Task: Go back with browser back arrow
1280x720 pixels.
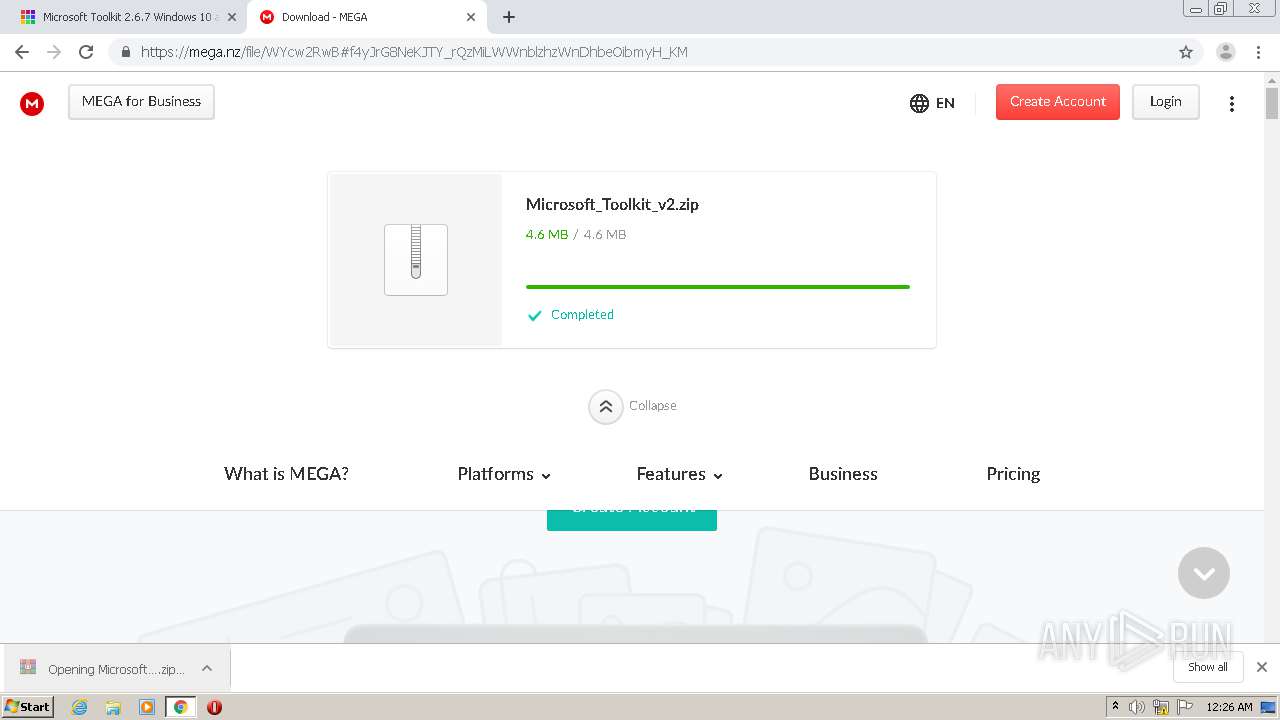Action: click(22, 52)
